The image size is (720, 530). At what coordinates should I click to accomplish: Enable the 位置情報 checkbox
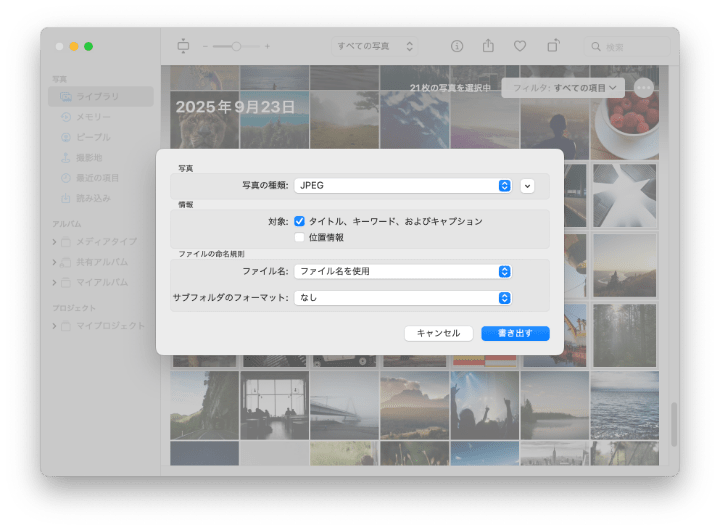click(300, 238)
